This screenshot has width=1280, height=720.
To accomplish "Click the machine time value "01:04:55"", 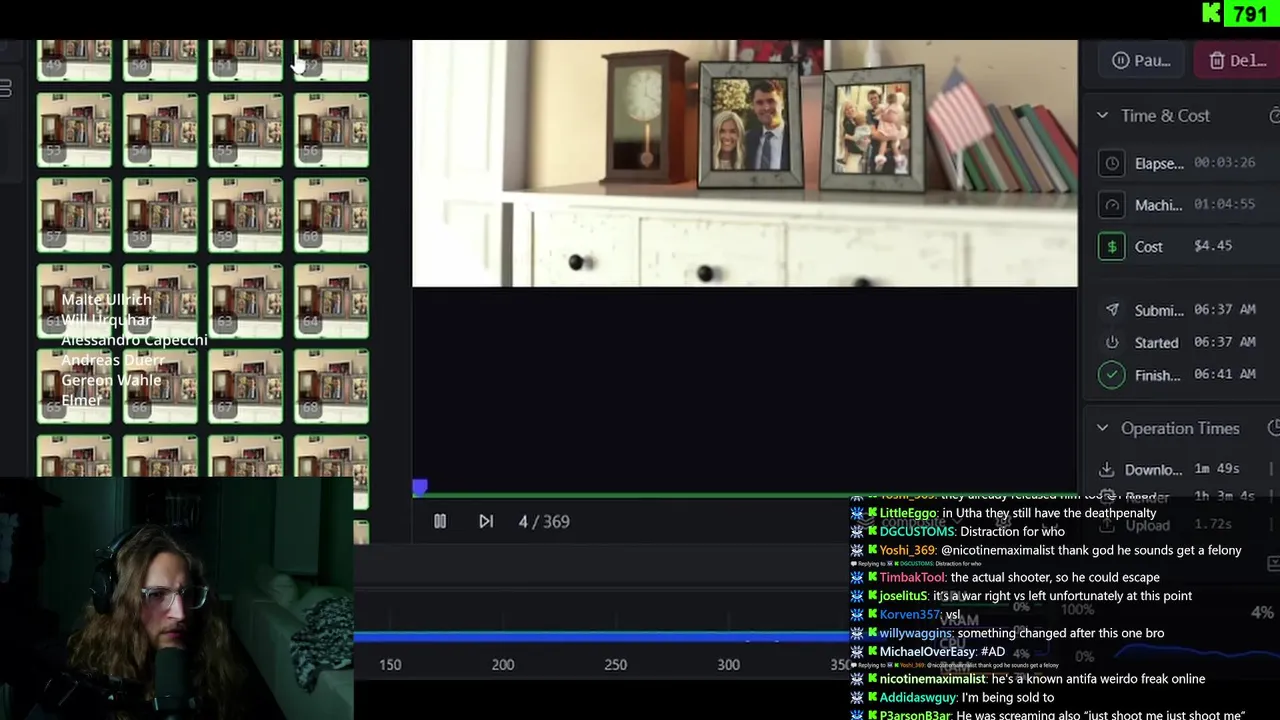I will click(x=1225, y=205).
